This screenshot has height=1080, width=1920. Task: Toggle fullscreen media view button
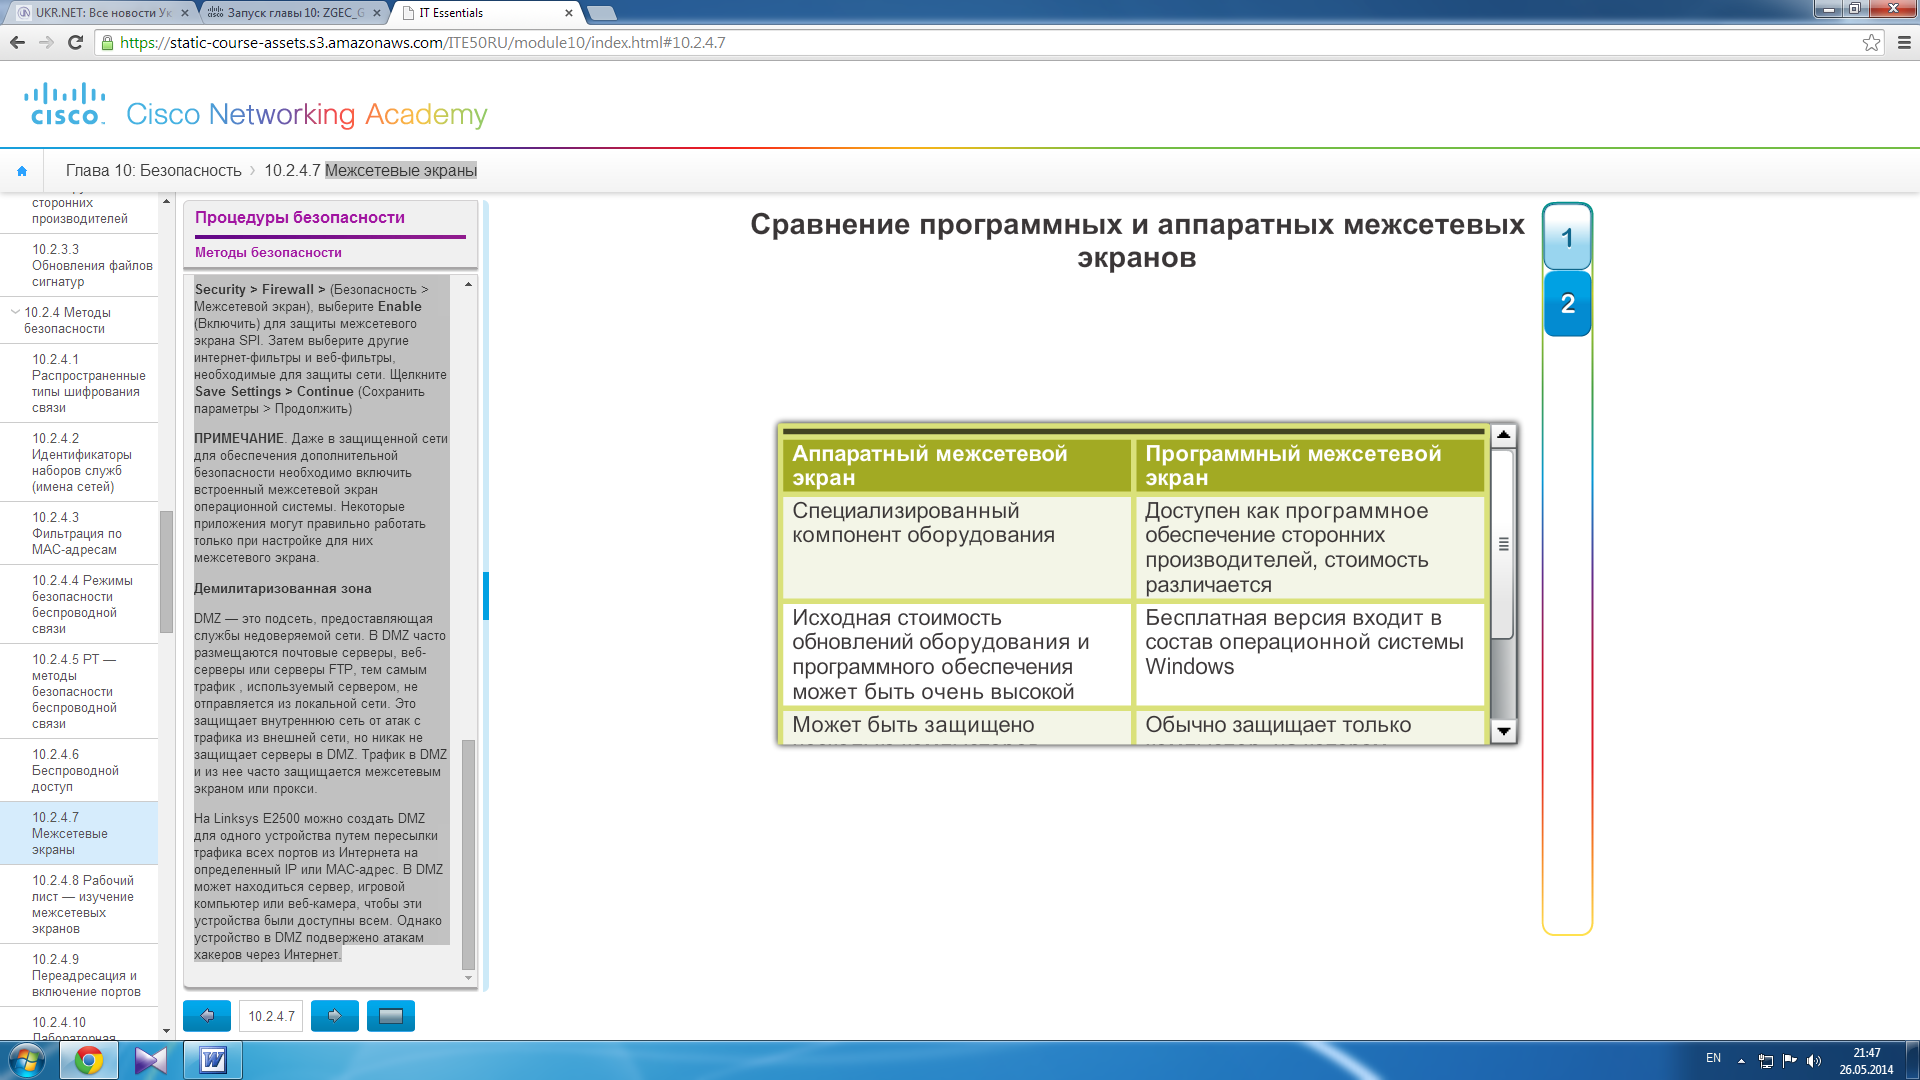[x=391, y=1016]
